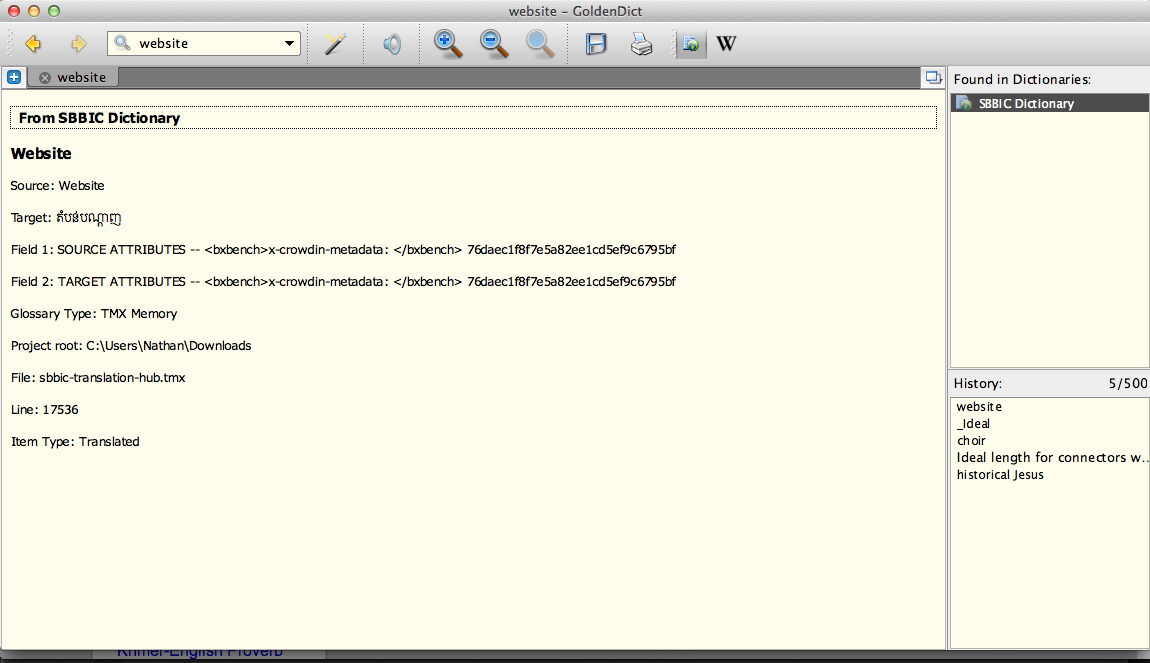Image resolution: width=1150 pixels, height=663 pixels.
Task: Zoom in on the article text
Action: [x=447, y=43]
